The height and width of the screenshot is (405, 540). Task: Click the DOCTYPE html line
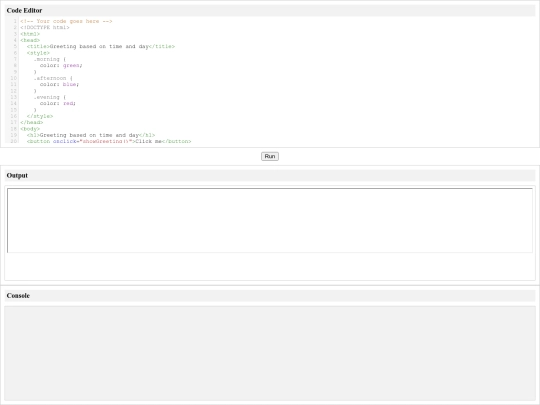pyautogui.click(x=45, y=28)
